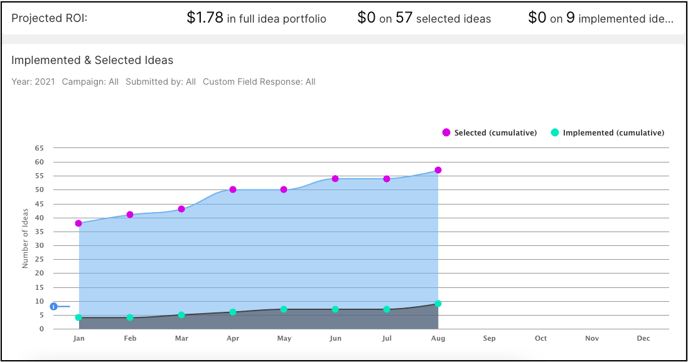Viewport: 688px width, 362px height.
Task: Click the Implemented & Selected Ideas title
Action: 92,60
